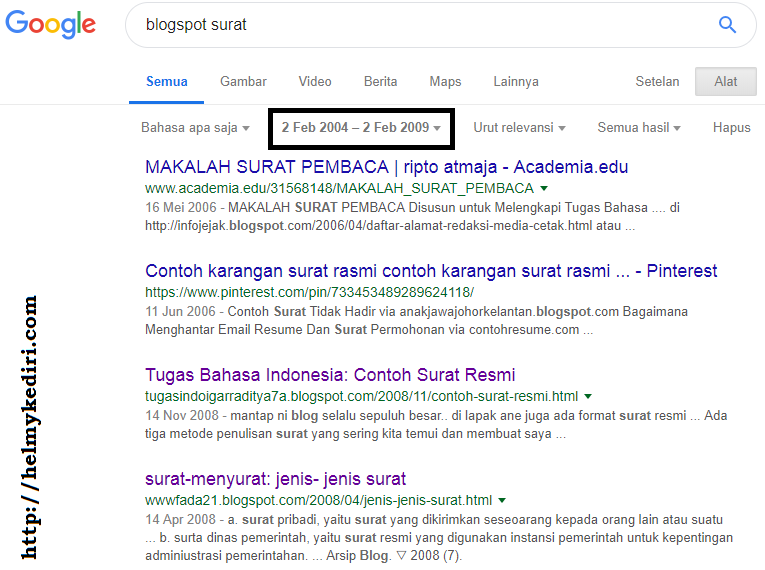Expand arrow beside academia.edu URL
This screenshot has height=570, width=765.
coord(544,188)
